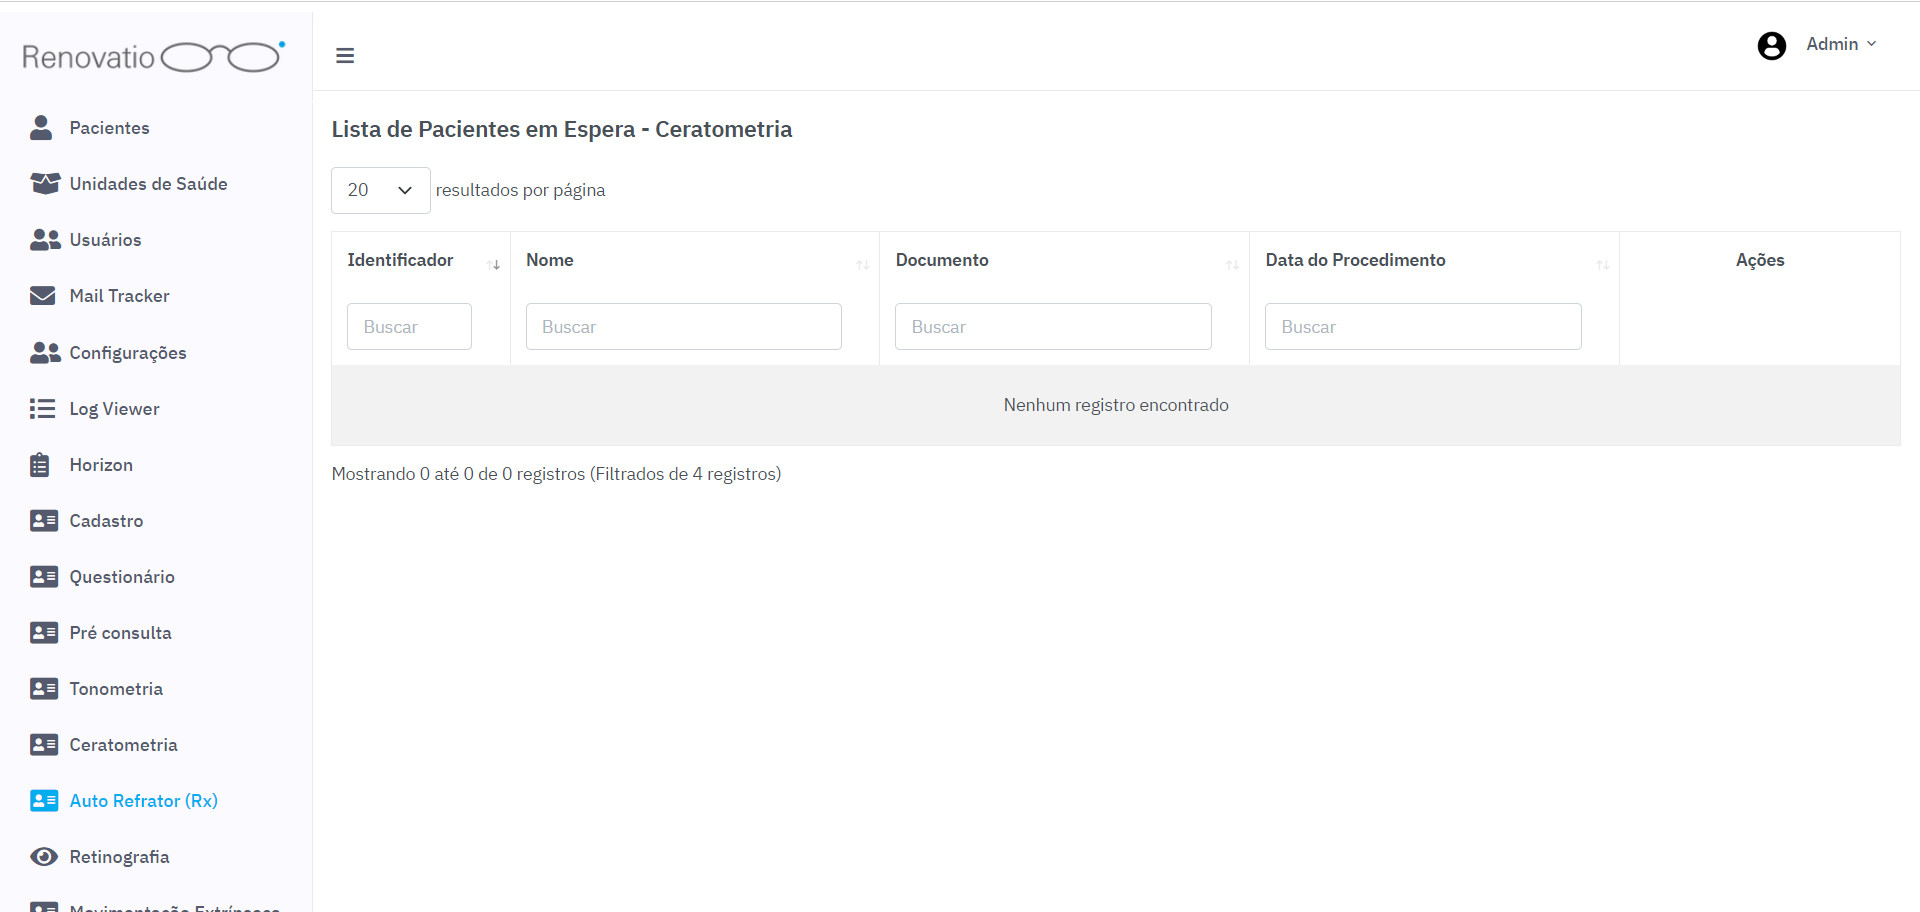Image resolution: width=1920 pixels, height=912 pixels.
Task: Open Ceratometria in the sidebar
Action: [x=123, y=745]
